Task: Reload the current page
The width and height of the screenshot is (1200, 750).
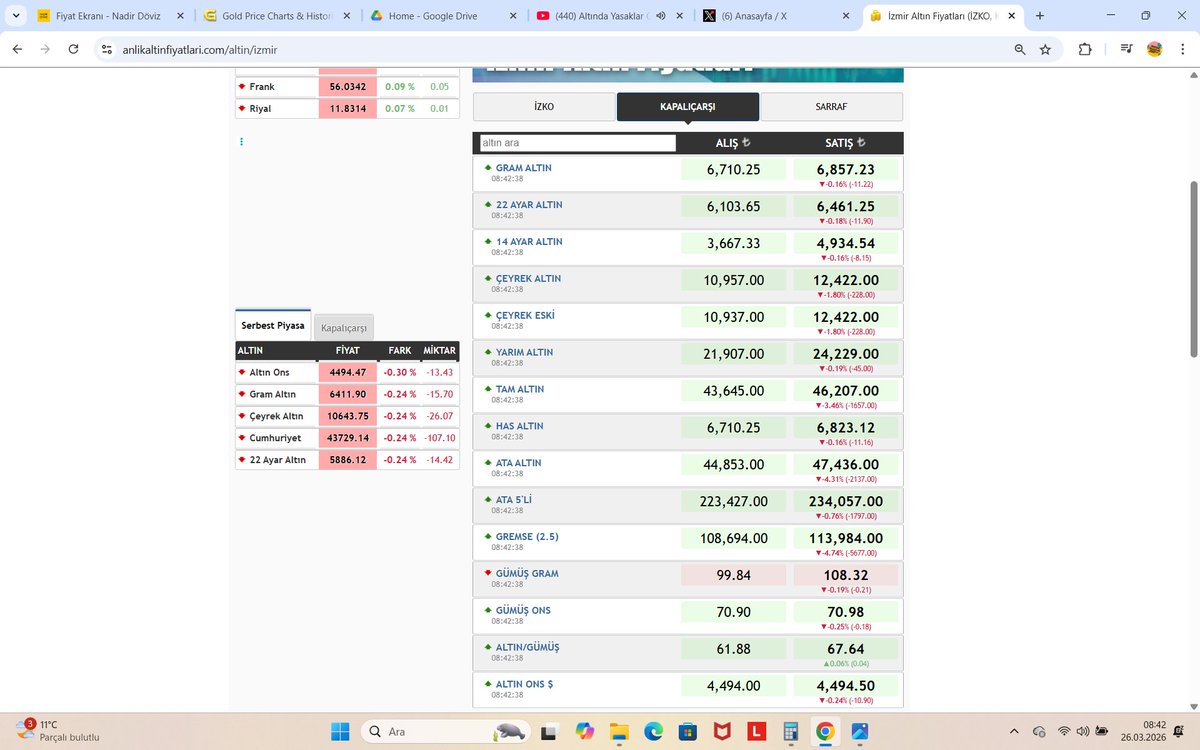Action: 75,49
